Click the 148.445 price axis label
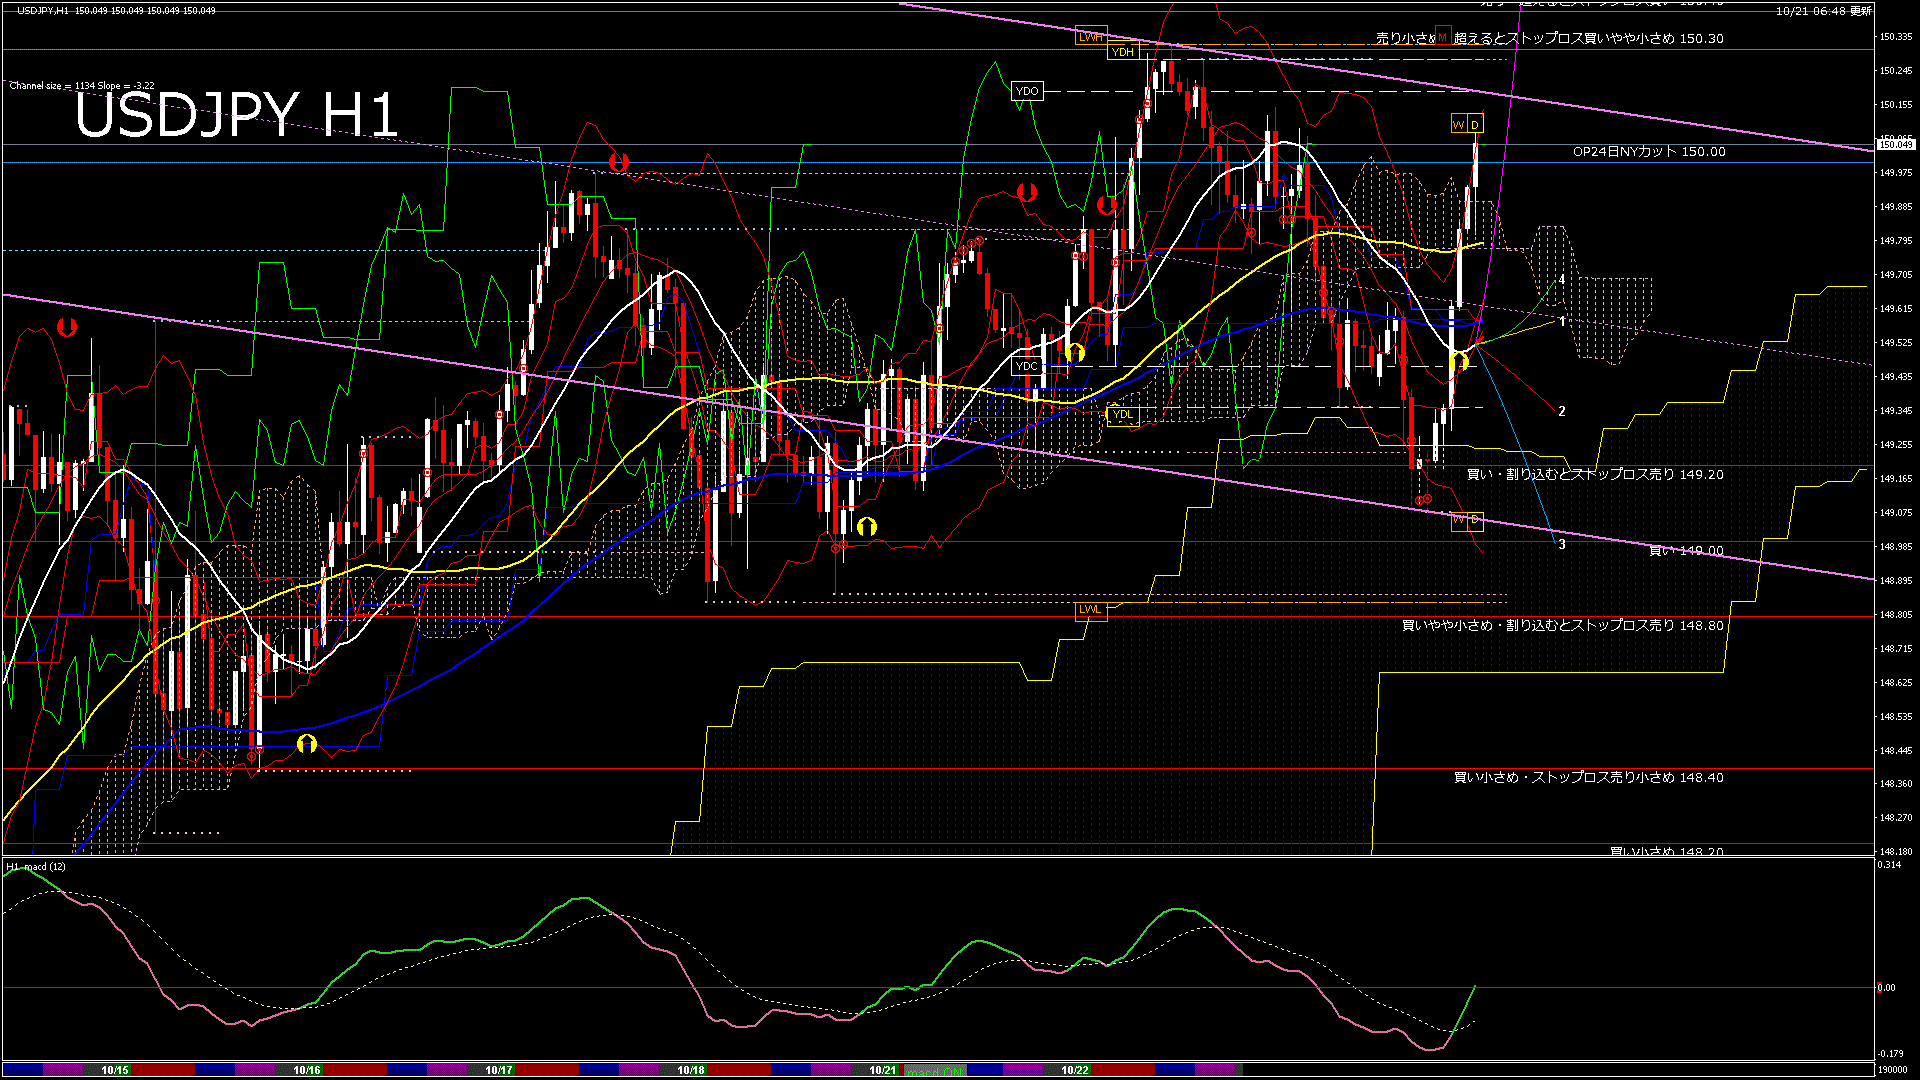The width and height of the screenshot is (1920, 1080). click(x=1896, y=751)
